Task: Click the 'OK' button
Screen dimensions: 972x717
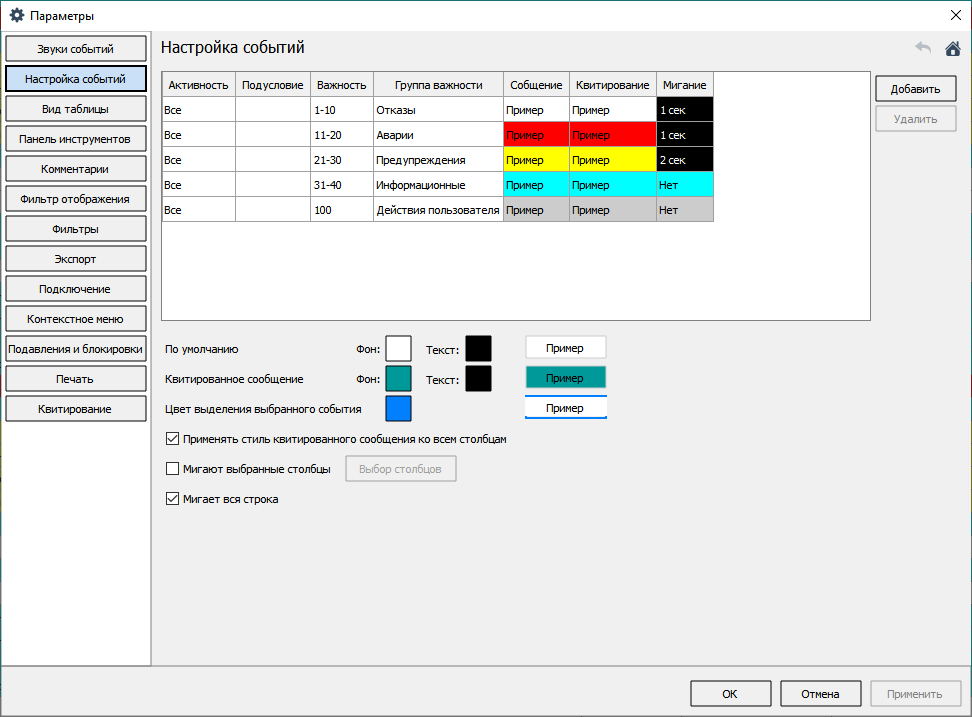Action: 730,694
